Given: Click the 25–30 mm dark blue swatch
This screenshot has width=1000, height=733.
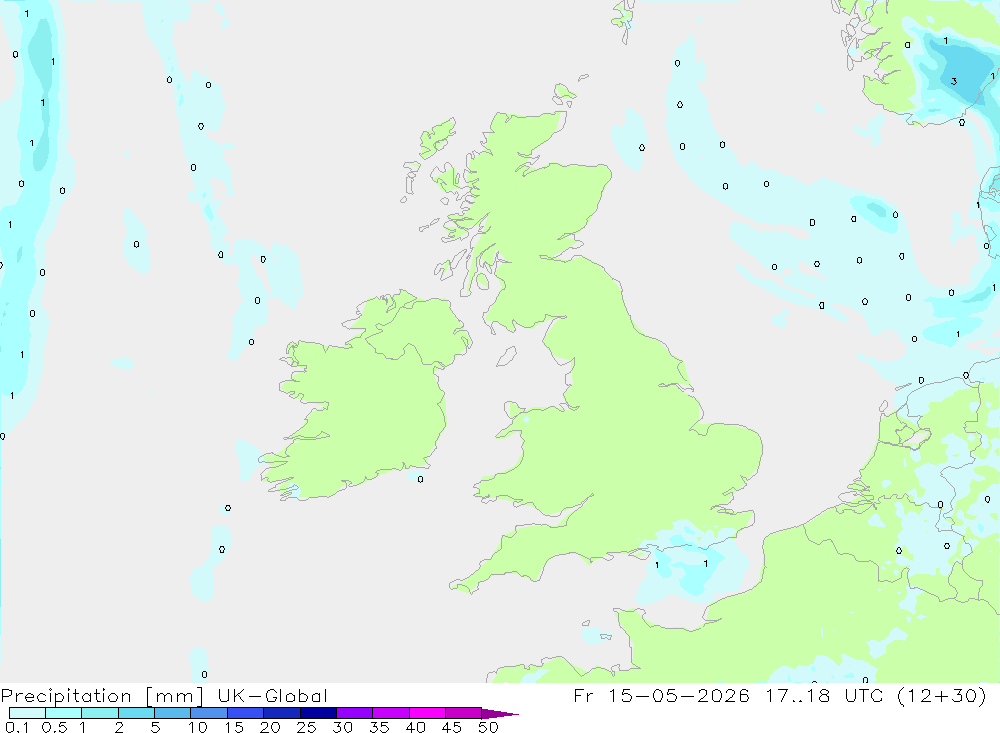Looking at the screenshot, I should point(318,713).
